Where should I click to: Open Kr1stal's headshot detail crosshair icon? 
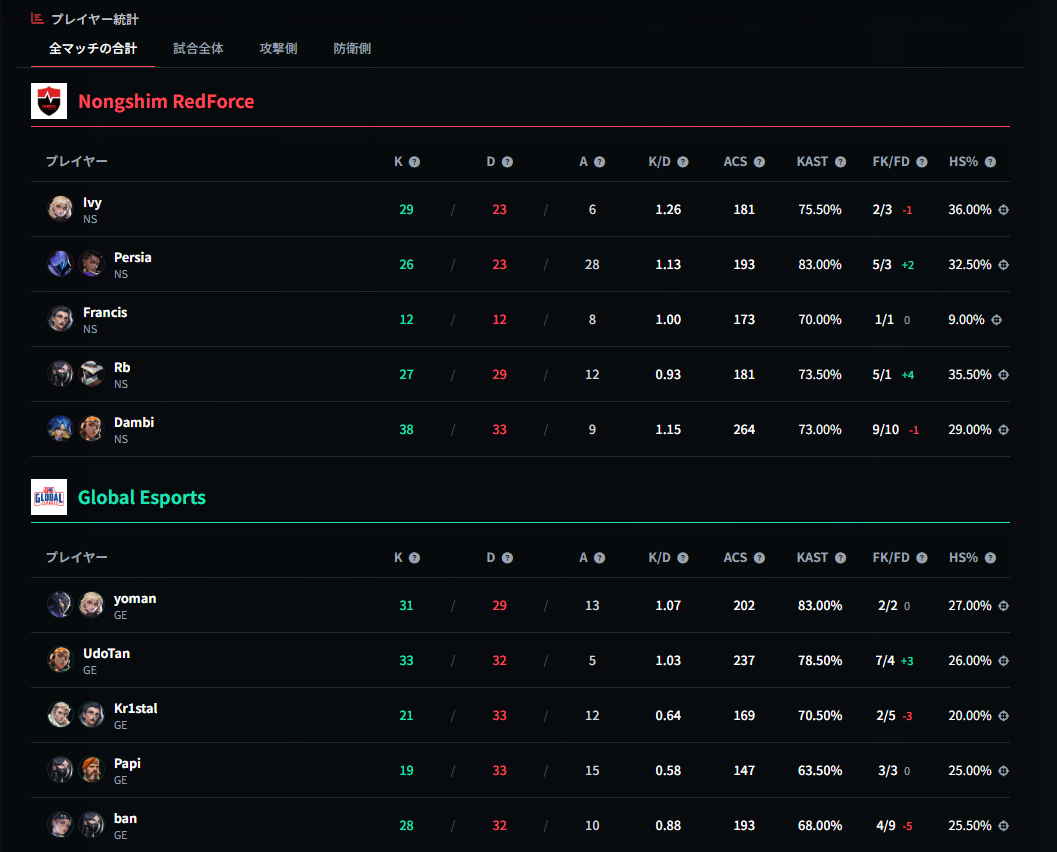pos(1003,716)
